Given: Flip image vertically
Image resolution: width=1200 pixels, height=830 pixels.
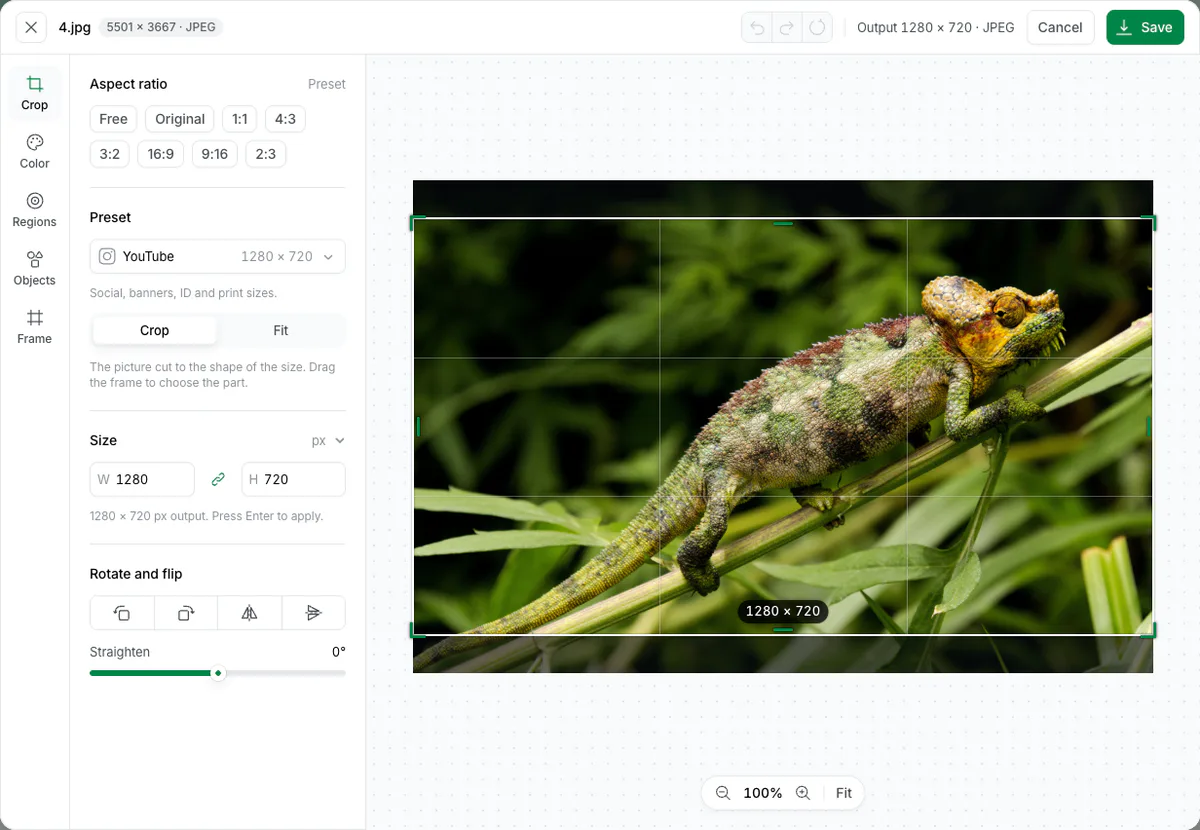Looking at the screenshot, I should tap(314, 613).
